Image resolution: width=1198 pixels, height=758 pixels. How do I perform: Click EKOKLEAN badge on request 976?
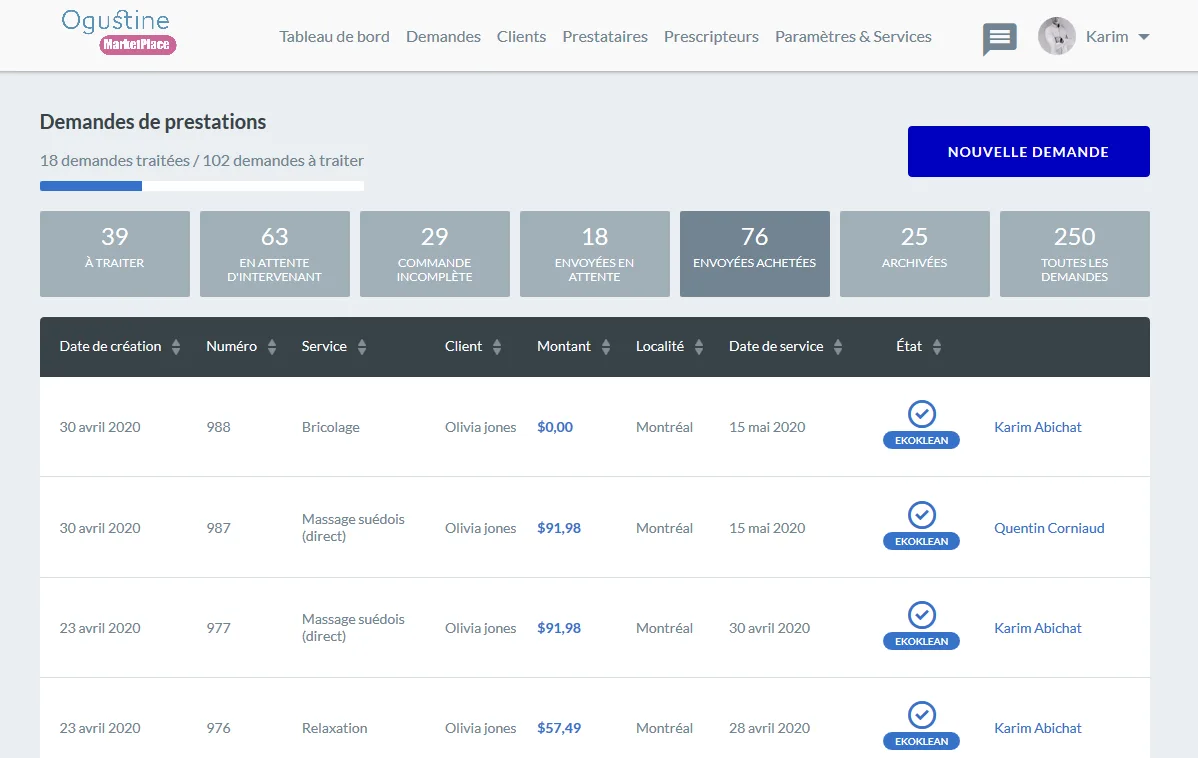click(x=921, y=741)
